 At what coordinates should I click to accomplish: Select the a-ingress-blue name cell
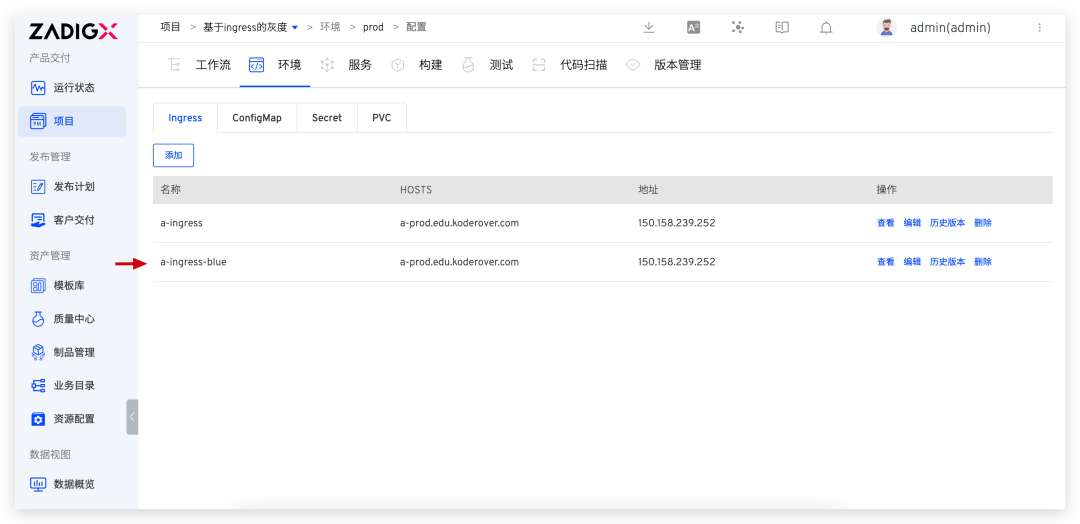click(194, 262)
